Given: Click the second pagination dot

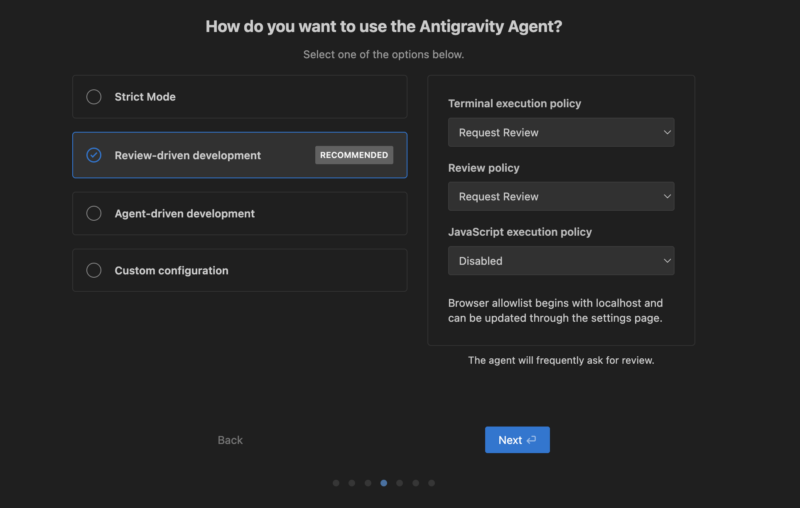Looking at the screenshot, I should click(x=352, y=483).
